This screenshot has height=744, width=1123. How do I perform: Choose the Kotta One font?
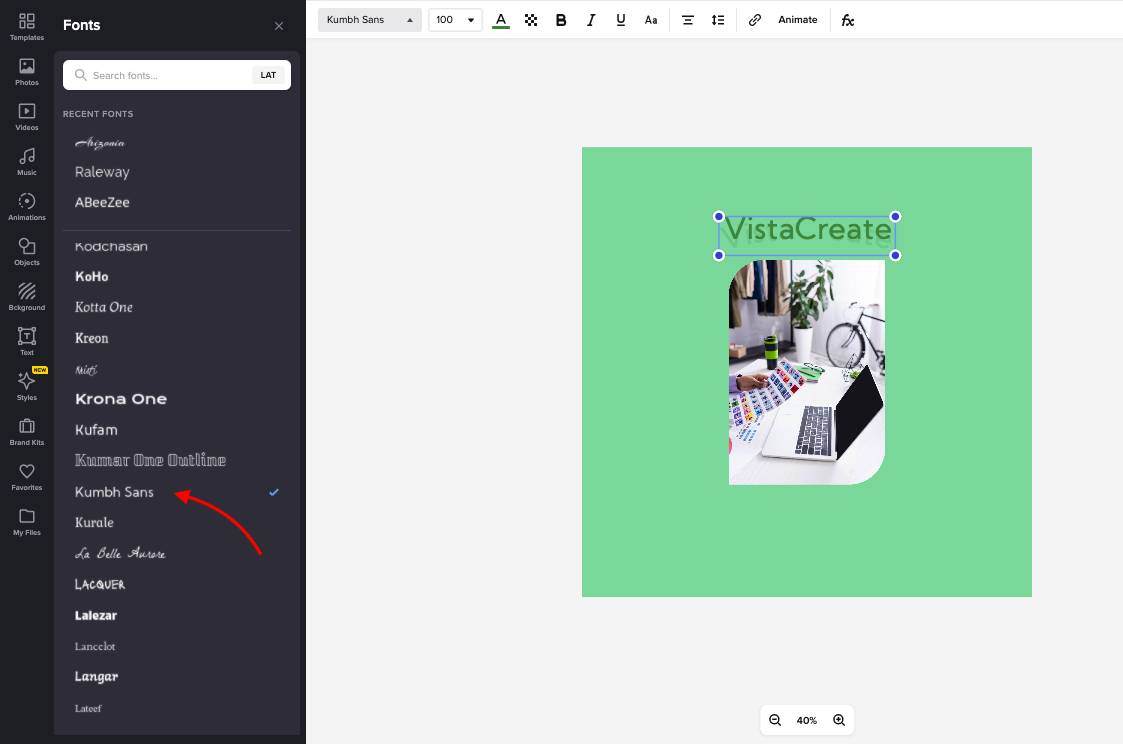pyautogui.click(x=104, y=307)
